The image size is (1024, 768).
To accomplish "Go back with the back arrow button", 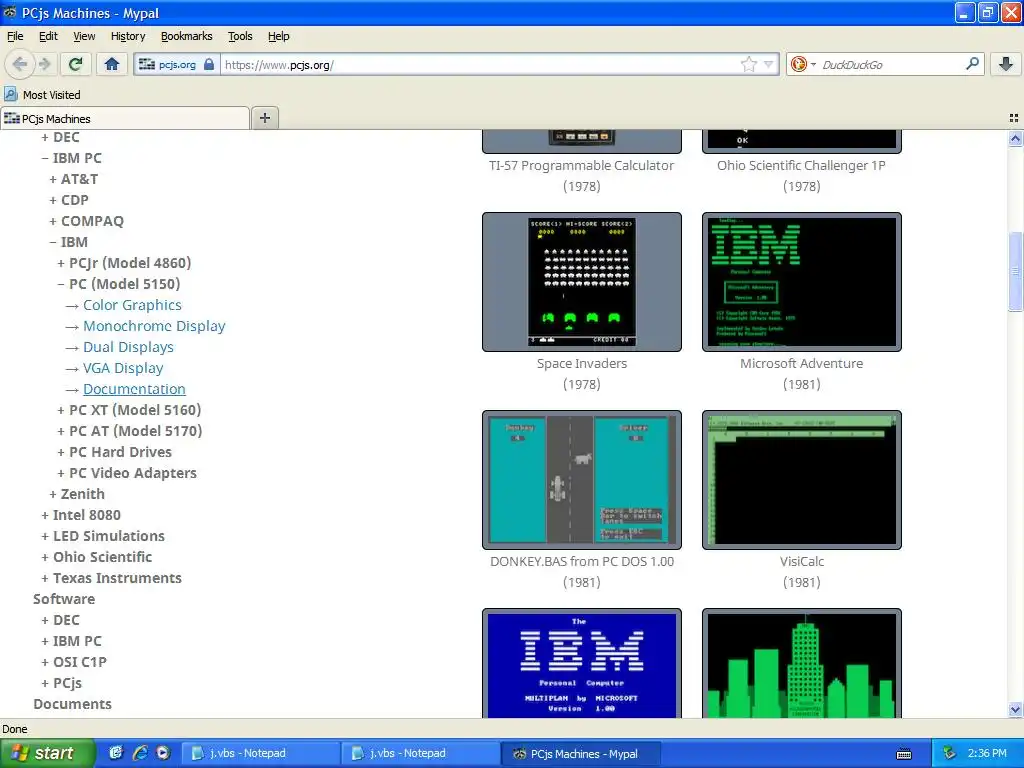I will tap(20, 64).
